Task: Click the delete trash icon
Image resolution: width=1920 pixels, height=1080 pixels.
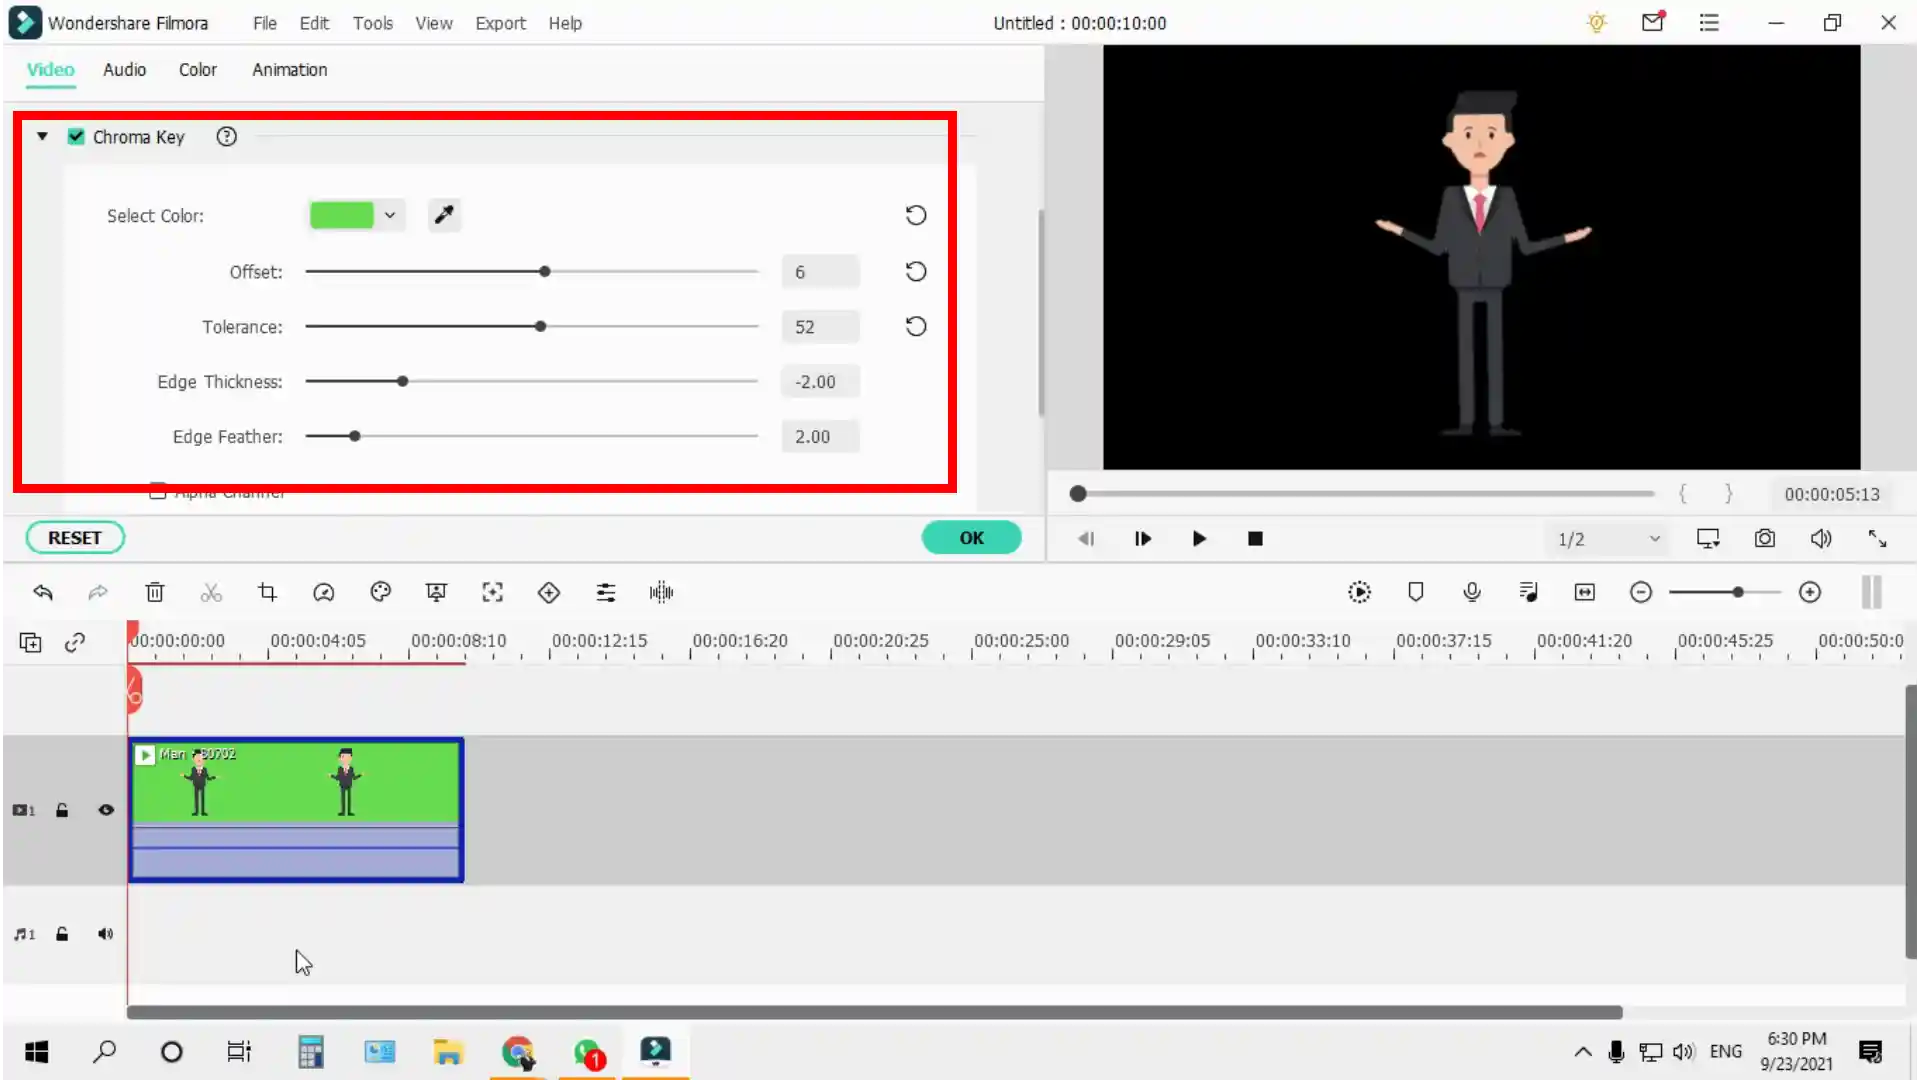Action: (154, 592)
